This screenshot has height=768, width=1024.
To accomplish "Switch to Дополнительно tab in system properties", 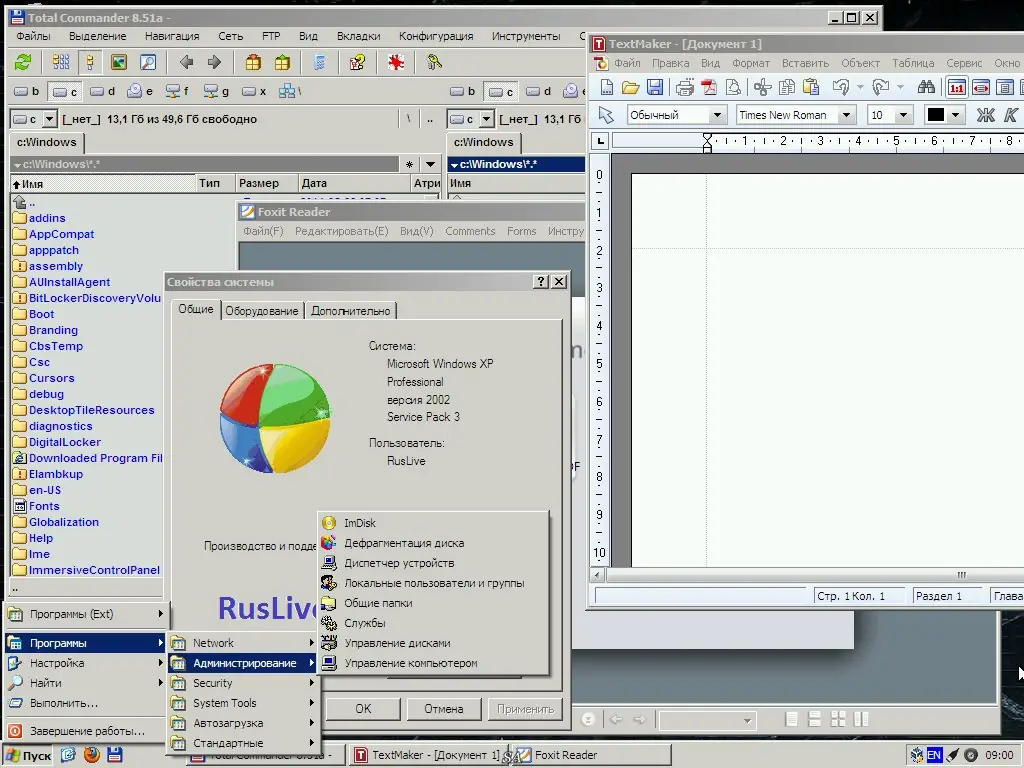I will click(351, 311).
